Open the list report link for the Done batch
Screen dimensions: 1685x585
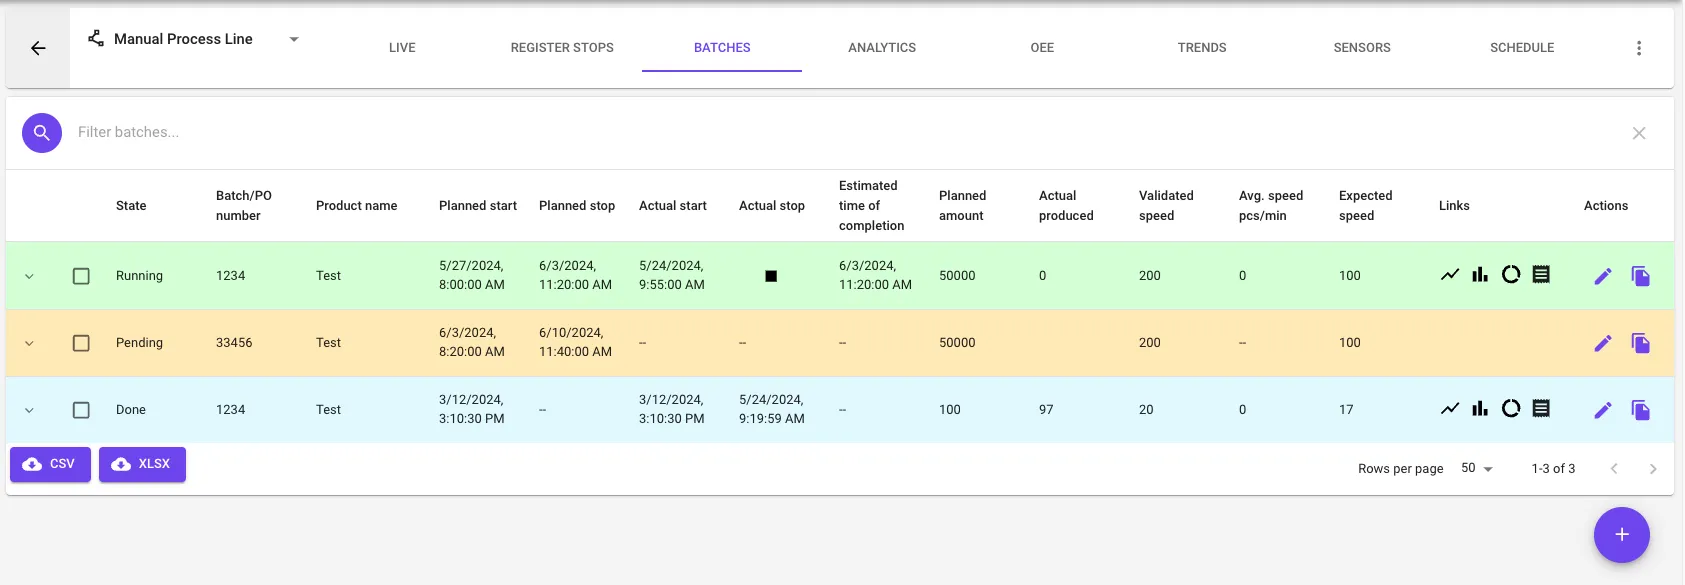[x=1541, y=408]
